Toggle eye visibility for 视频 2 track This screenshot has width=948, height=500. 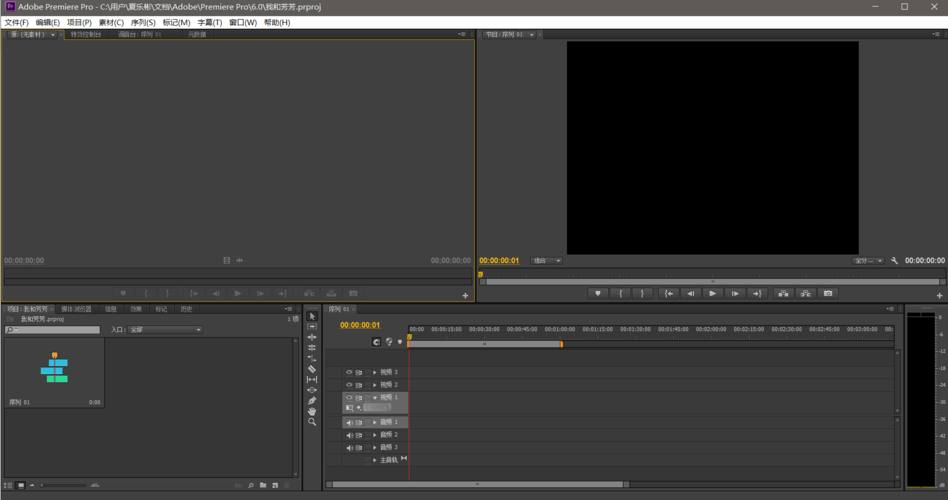tap(349, 385)
